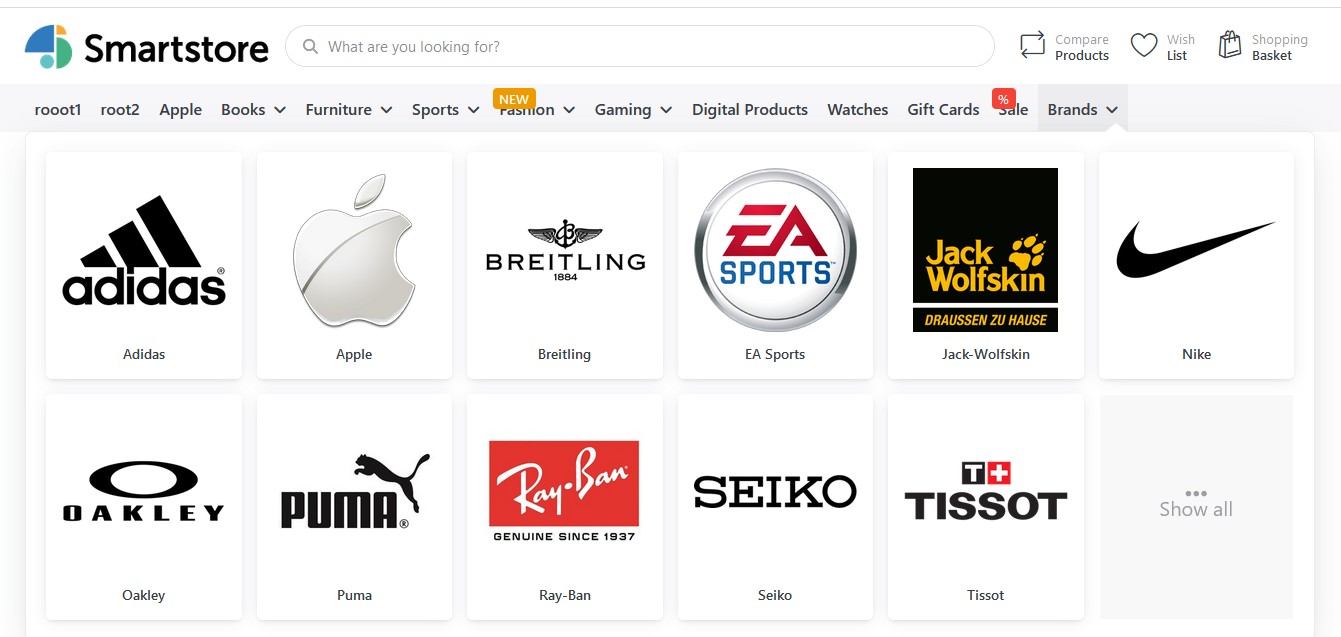Viewport: 1341px width, 637px height.
Task: Select the Nike swoosh logo
Action: click(1196, 249)
